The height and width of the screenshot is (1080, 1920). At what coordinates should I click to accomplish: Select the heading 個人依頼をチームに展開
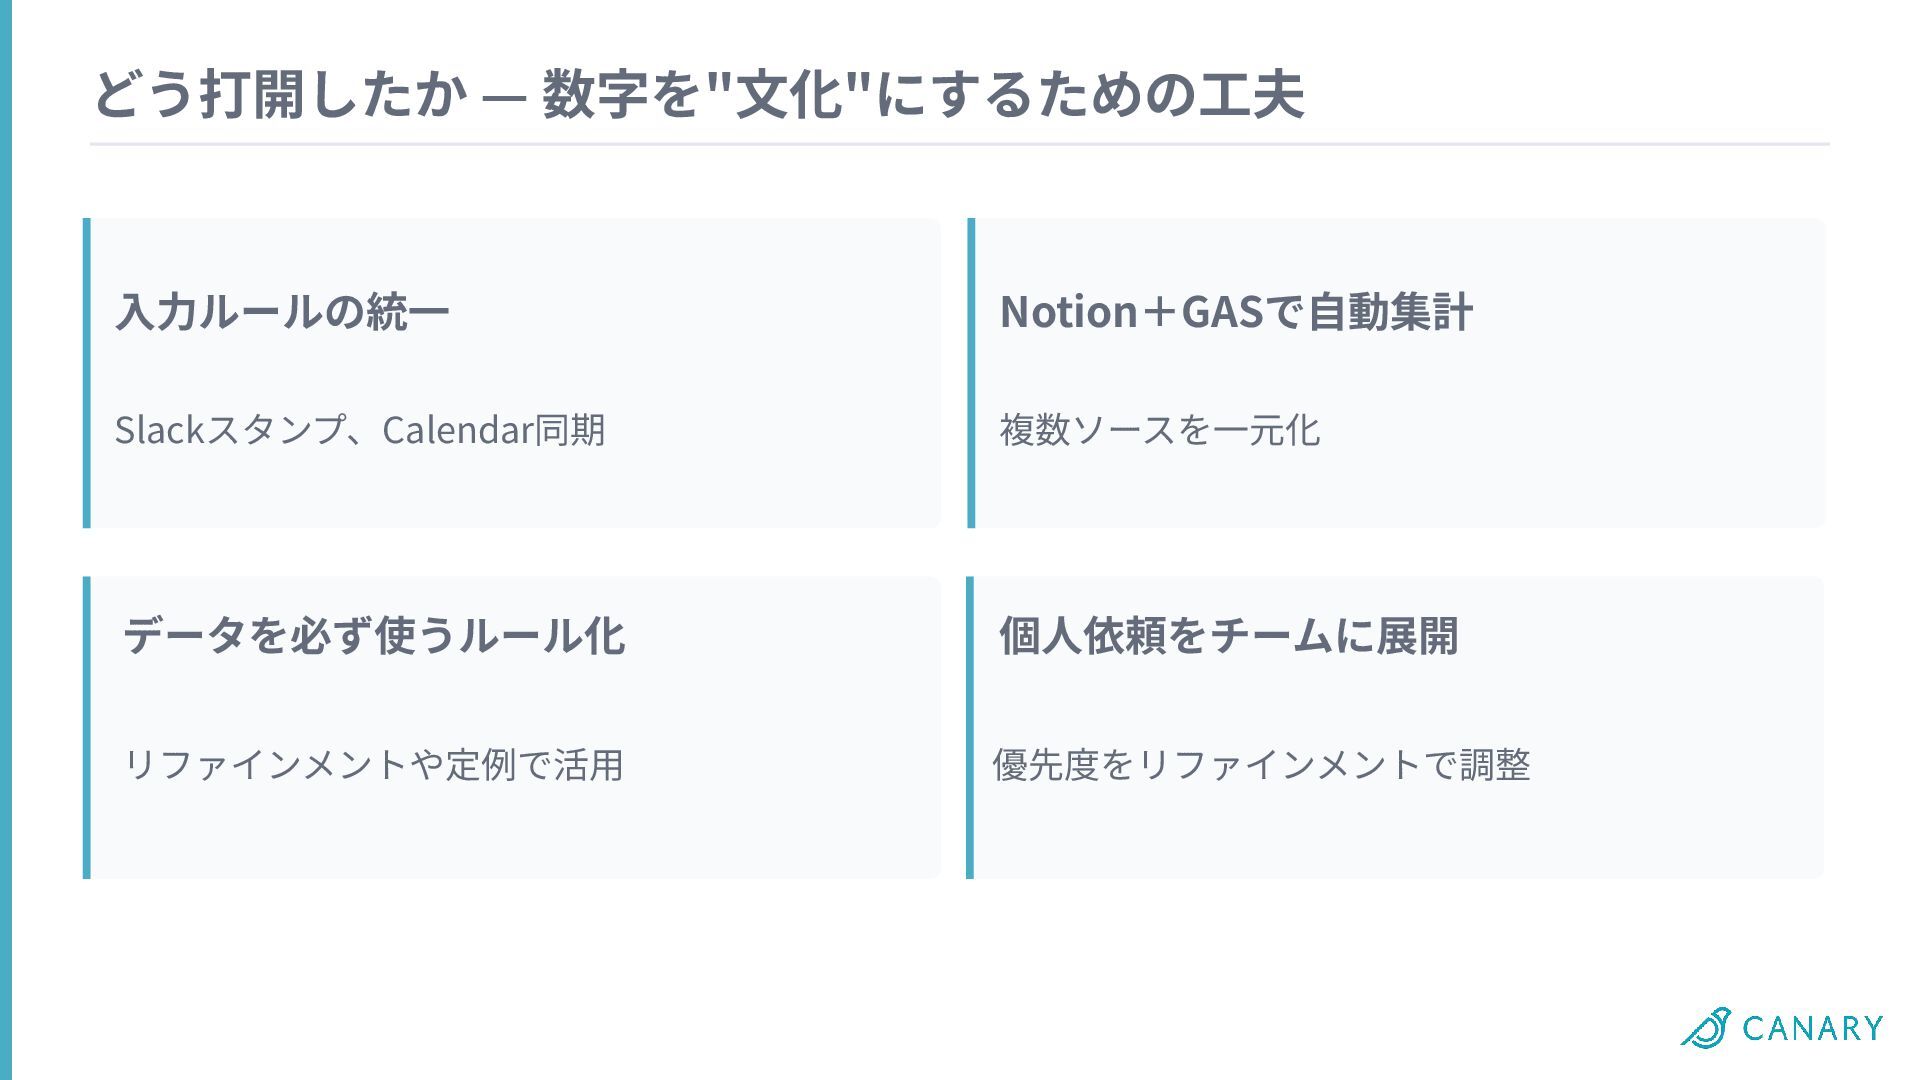[1229, 636]
